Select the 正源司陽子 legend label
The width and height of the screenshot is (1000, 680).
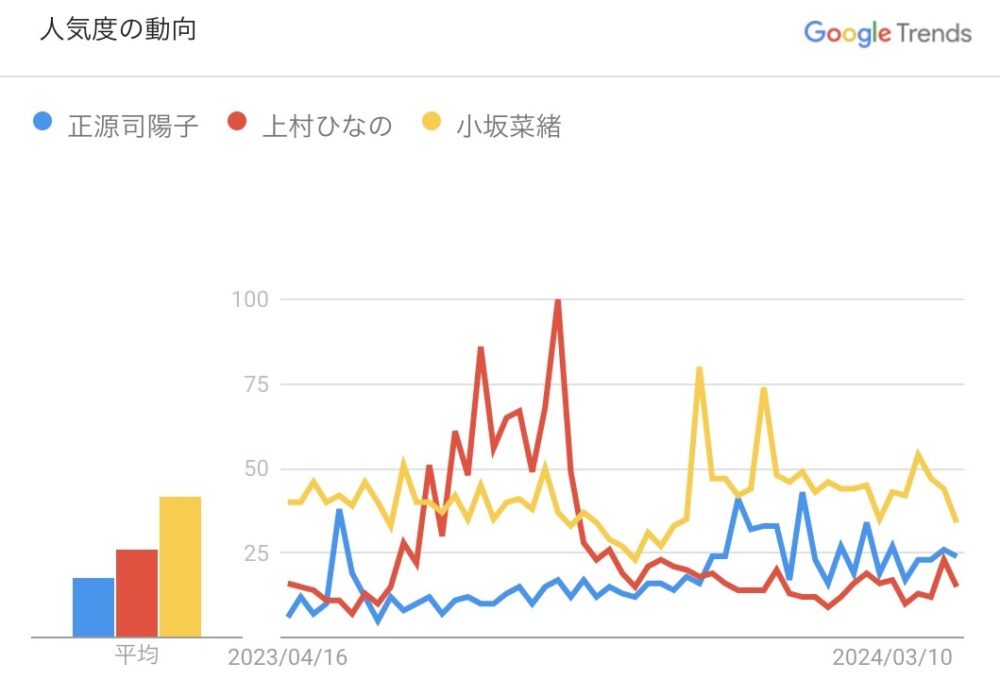tap(133, 125)
